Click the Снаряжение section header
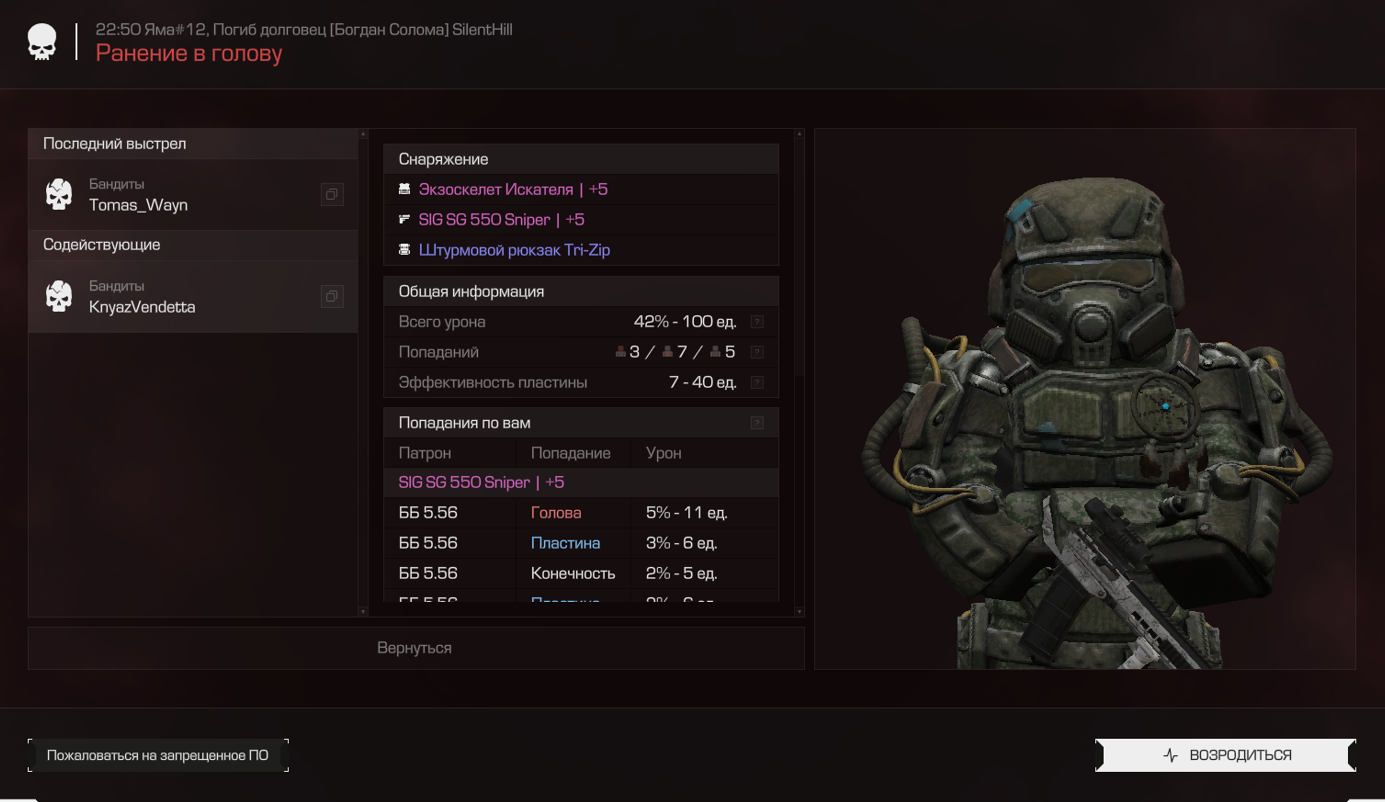 pos(581,159)
